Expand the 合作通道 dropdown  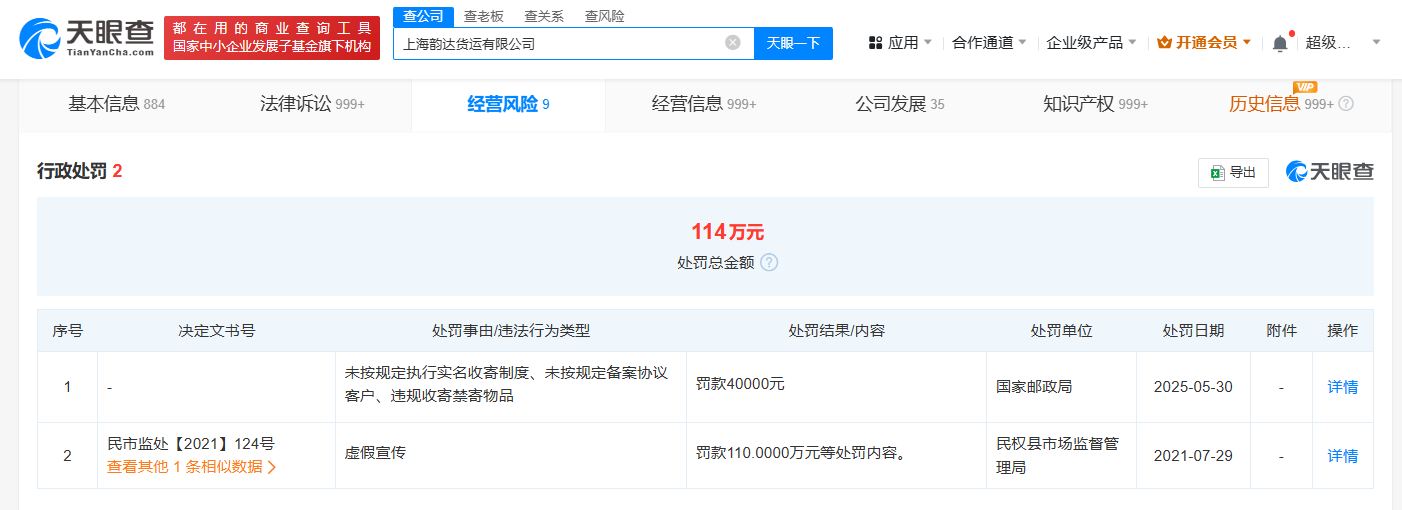(x=1023, y=43)
